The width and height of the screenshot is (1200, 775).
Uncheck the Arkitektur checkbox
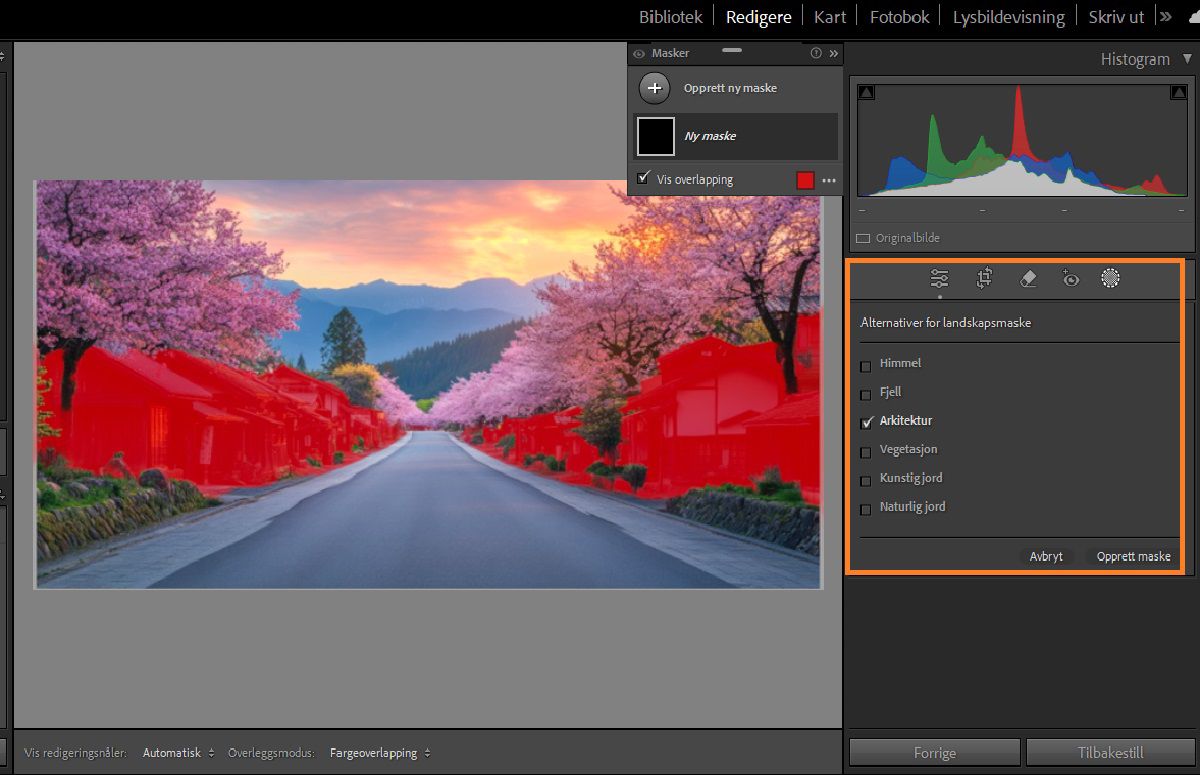pos(866,422)
